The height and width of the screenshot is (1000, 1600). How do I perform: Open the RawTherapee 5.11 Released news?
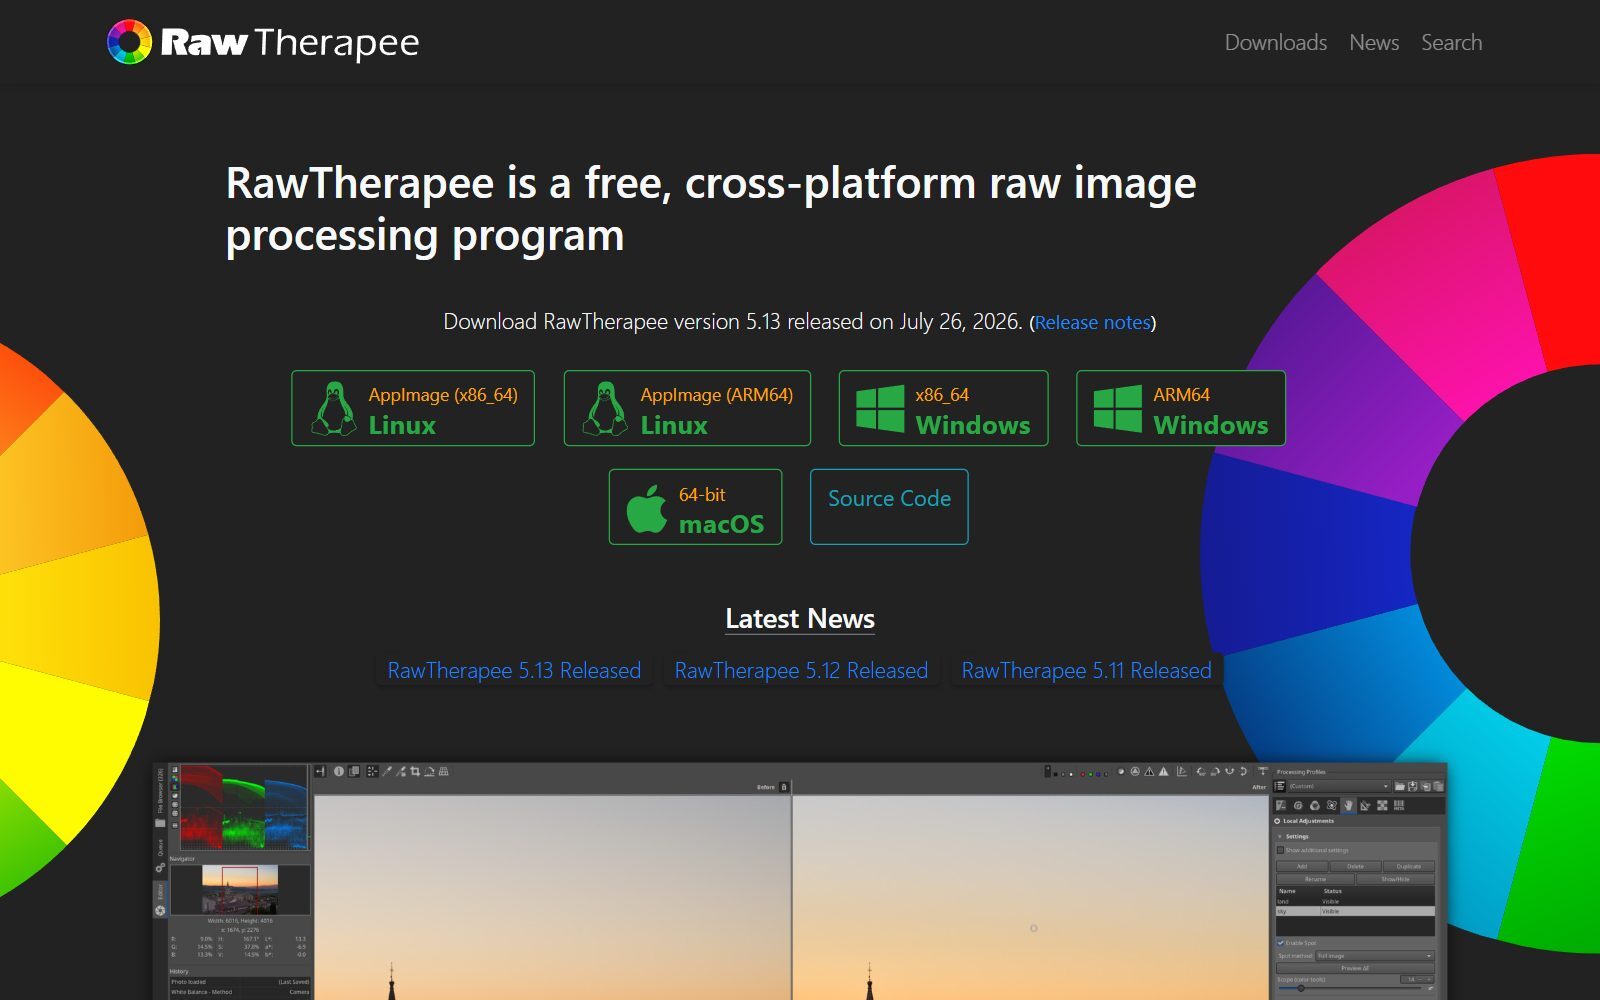click(x=1086, y=670)
